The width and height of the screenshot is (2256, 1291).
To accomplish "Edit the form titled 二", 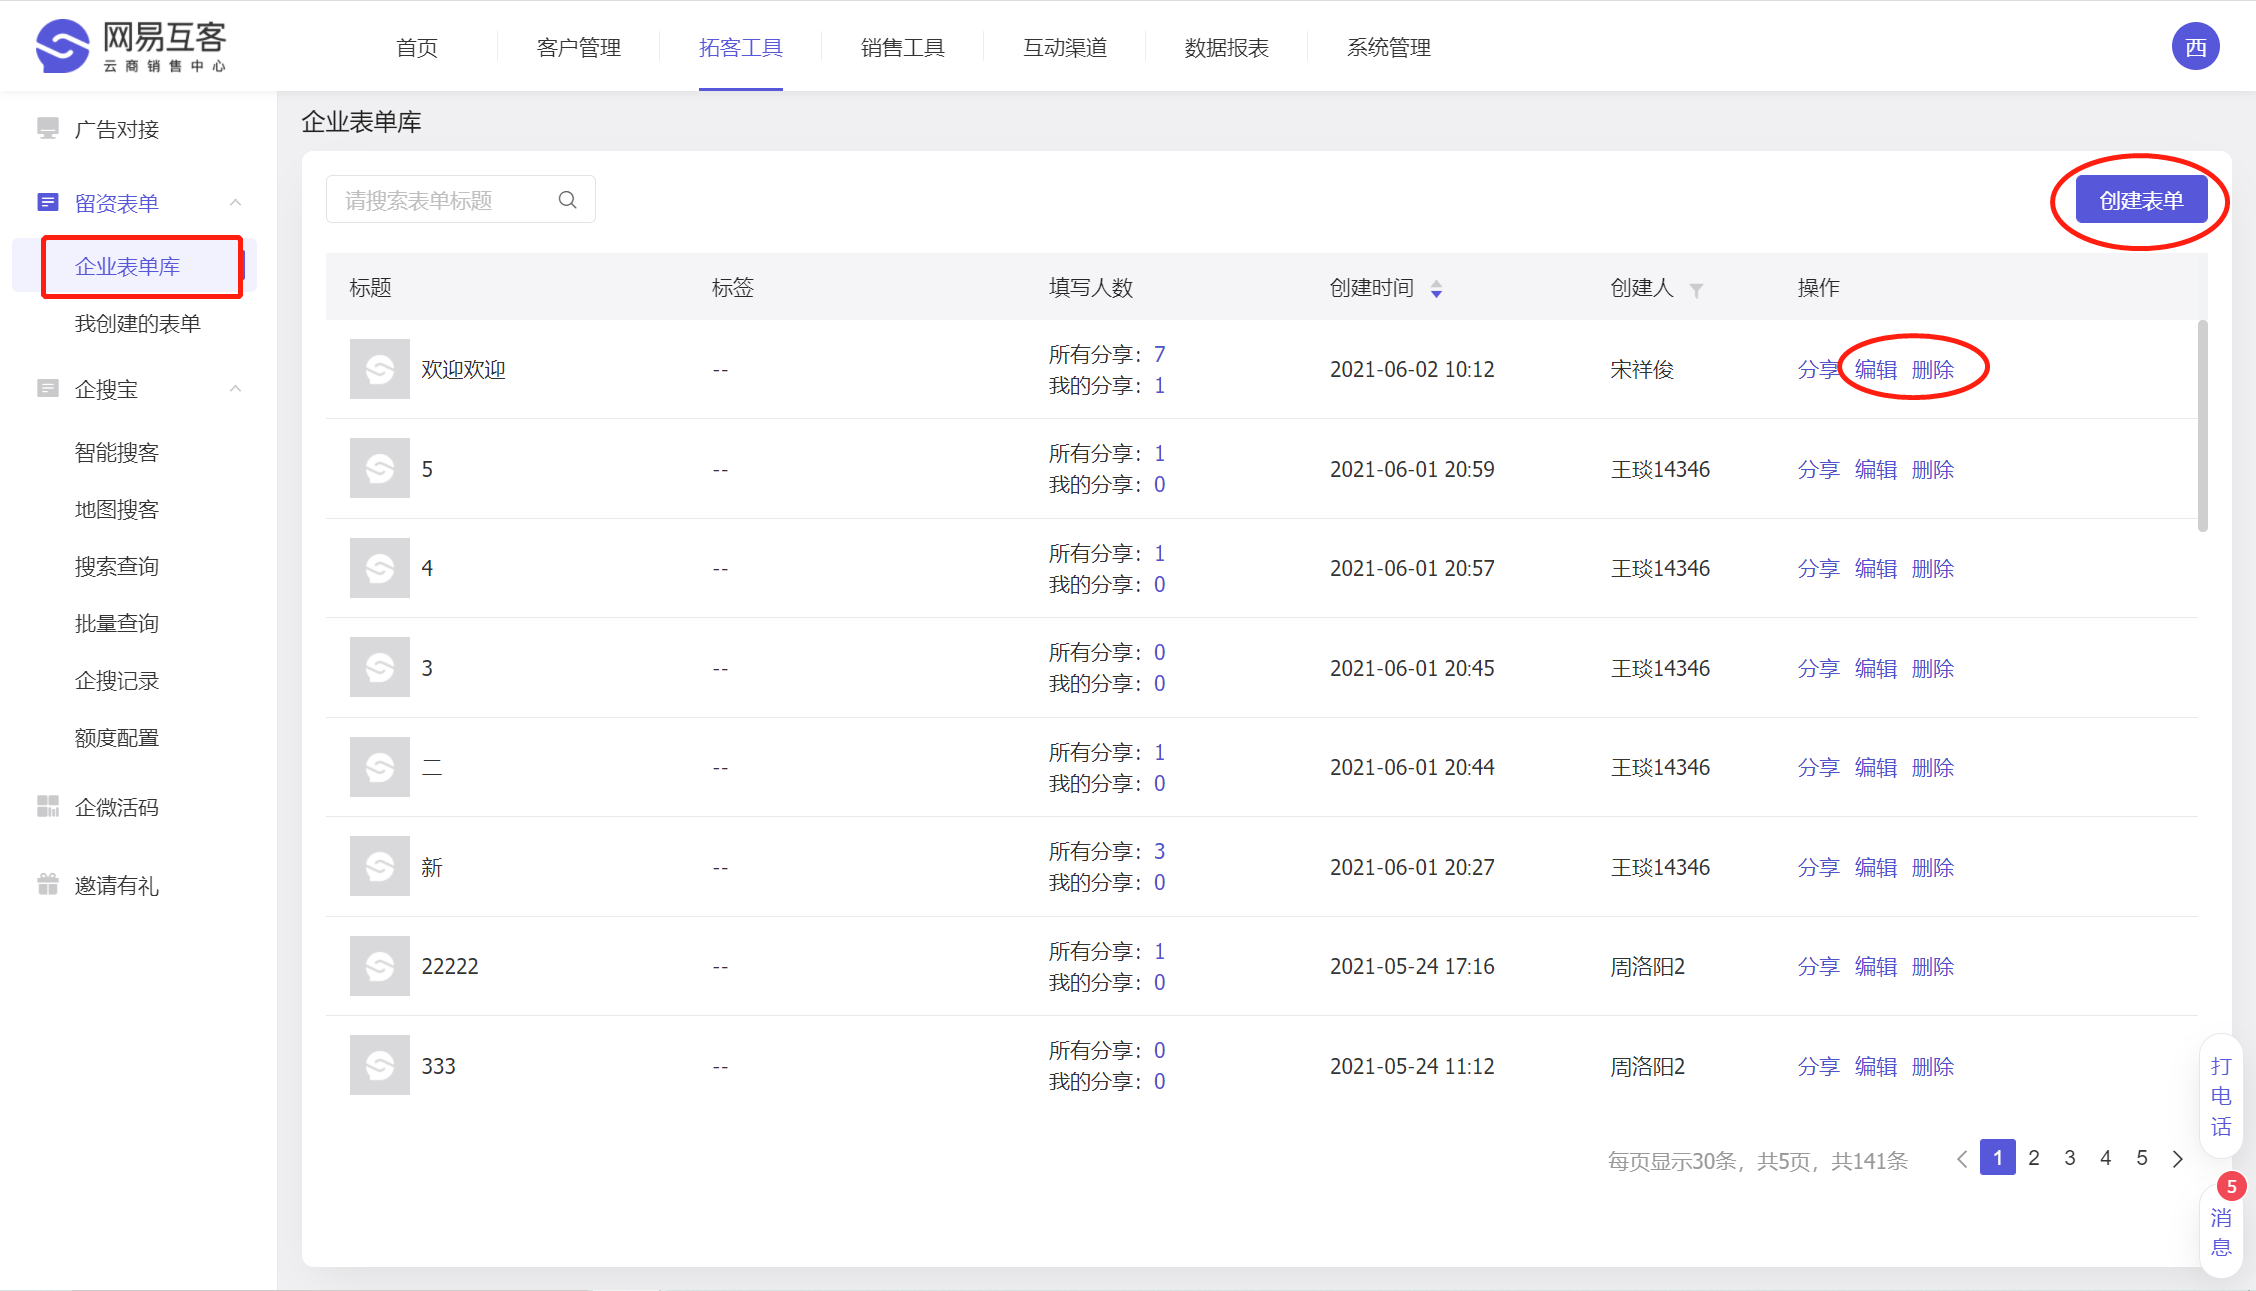I will [1875, 767].
